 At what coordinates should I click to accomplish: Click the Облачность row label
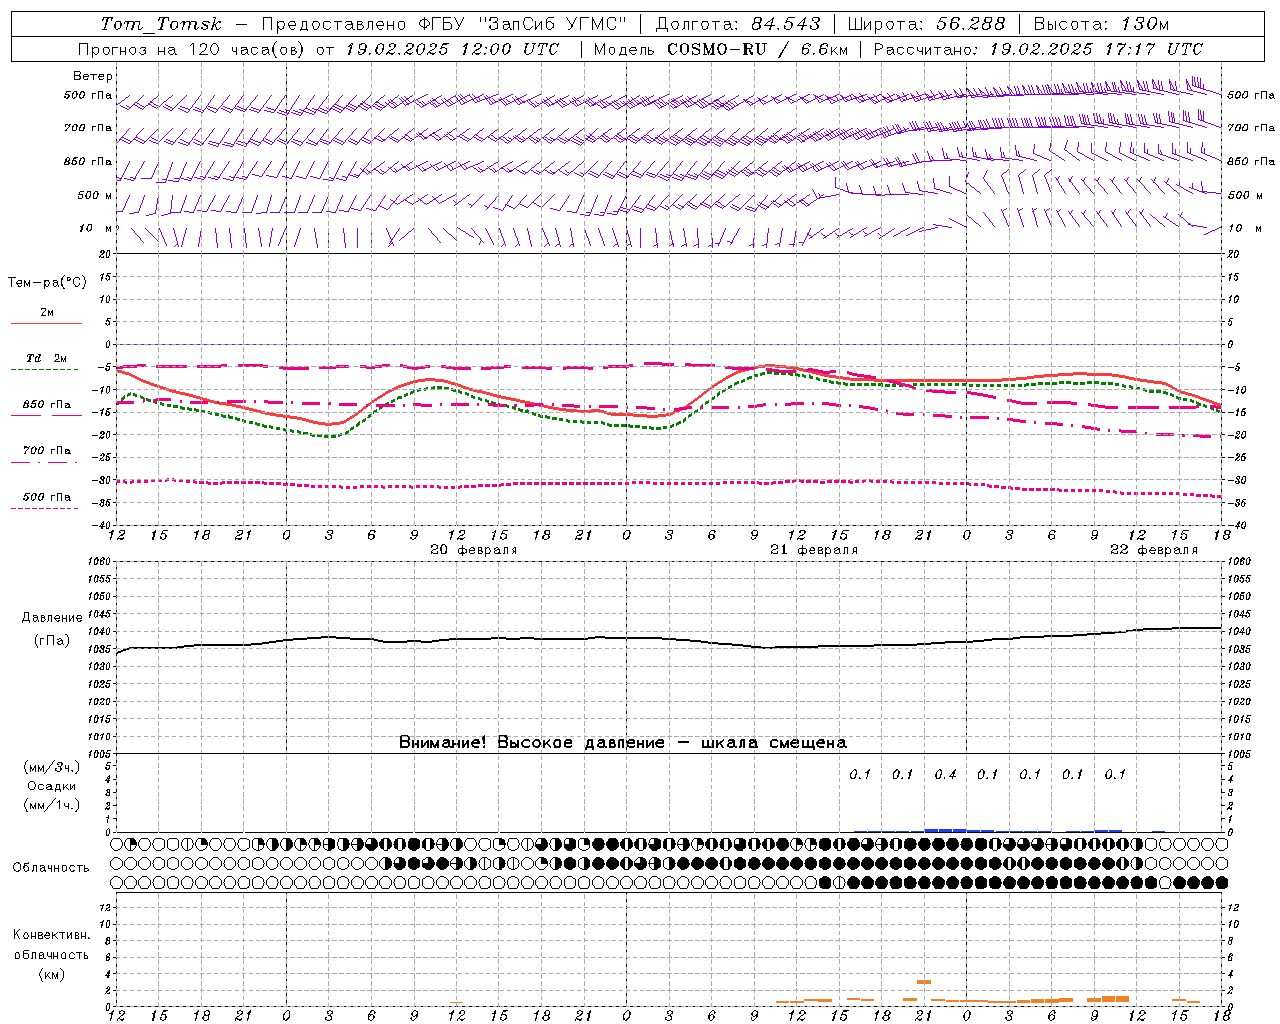(51, 867)
